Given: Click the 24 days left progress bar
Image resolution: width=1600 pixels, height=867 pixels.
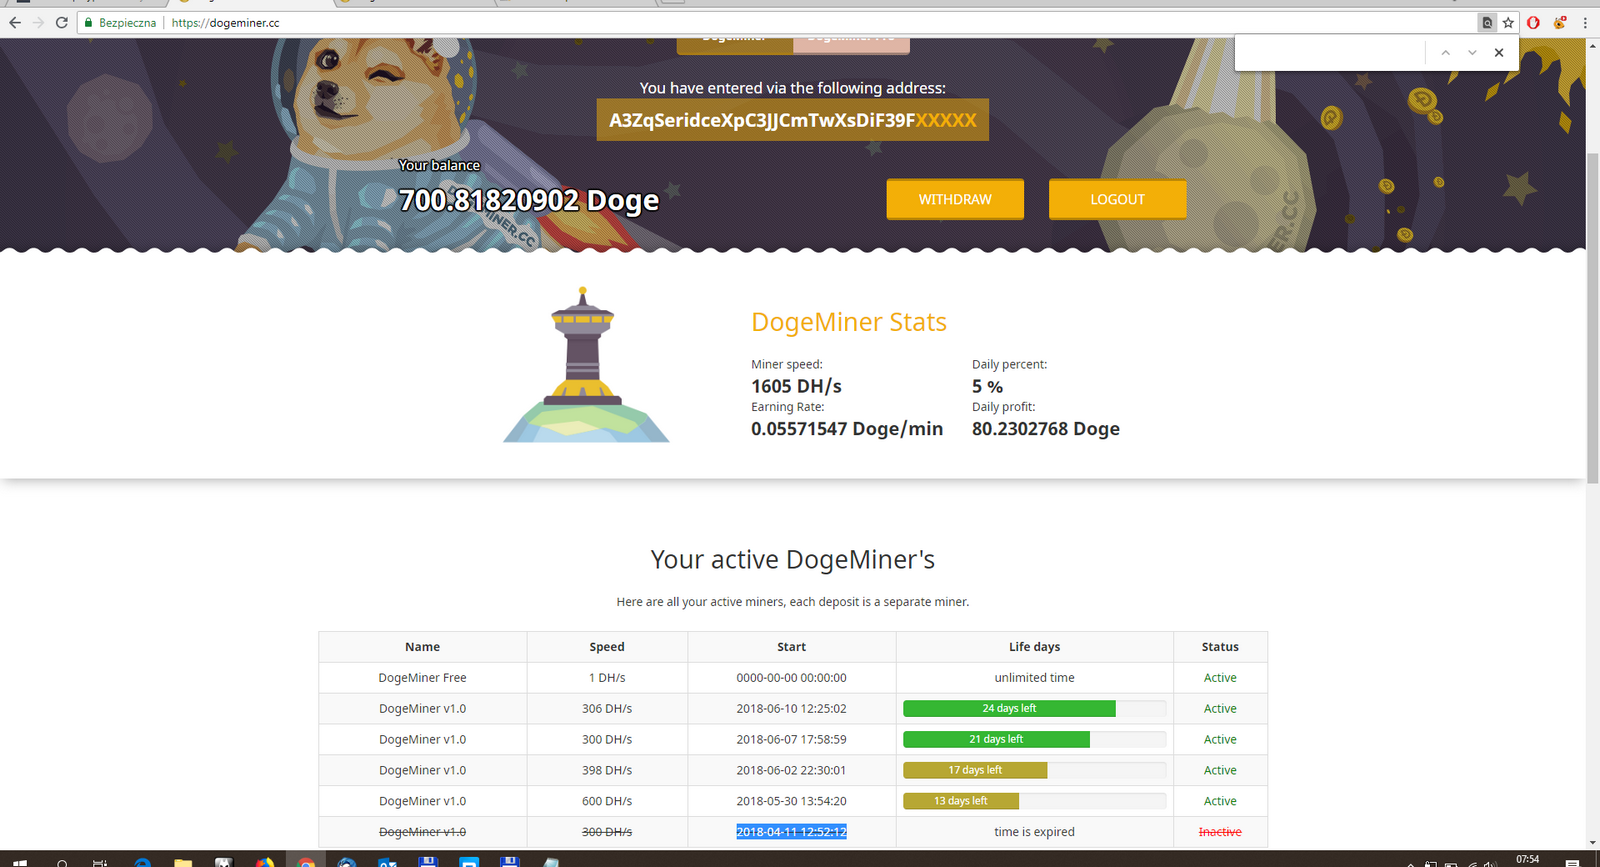Looking at the screenshot, I should [1034, 709].
